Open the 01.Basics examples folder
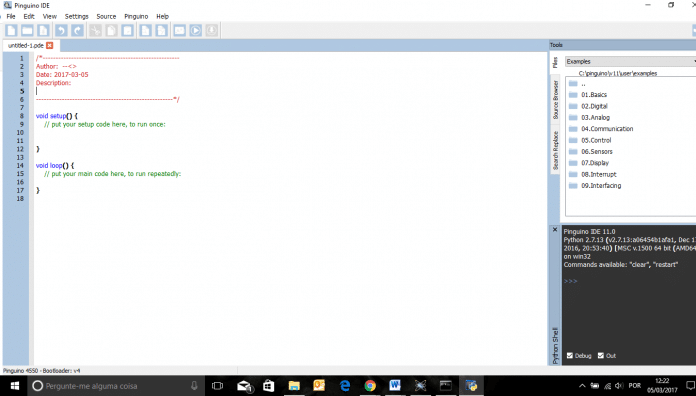This screenshot has height=396, width=696. point(593,95)
